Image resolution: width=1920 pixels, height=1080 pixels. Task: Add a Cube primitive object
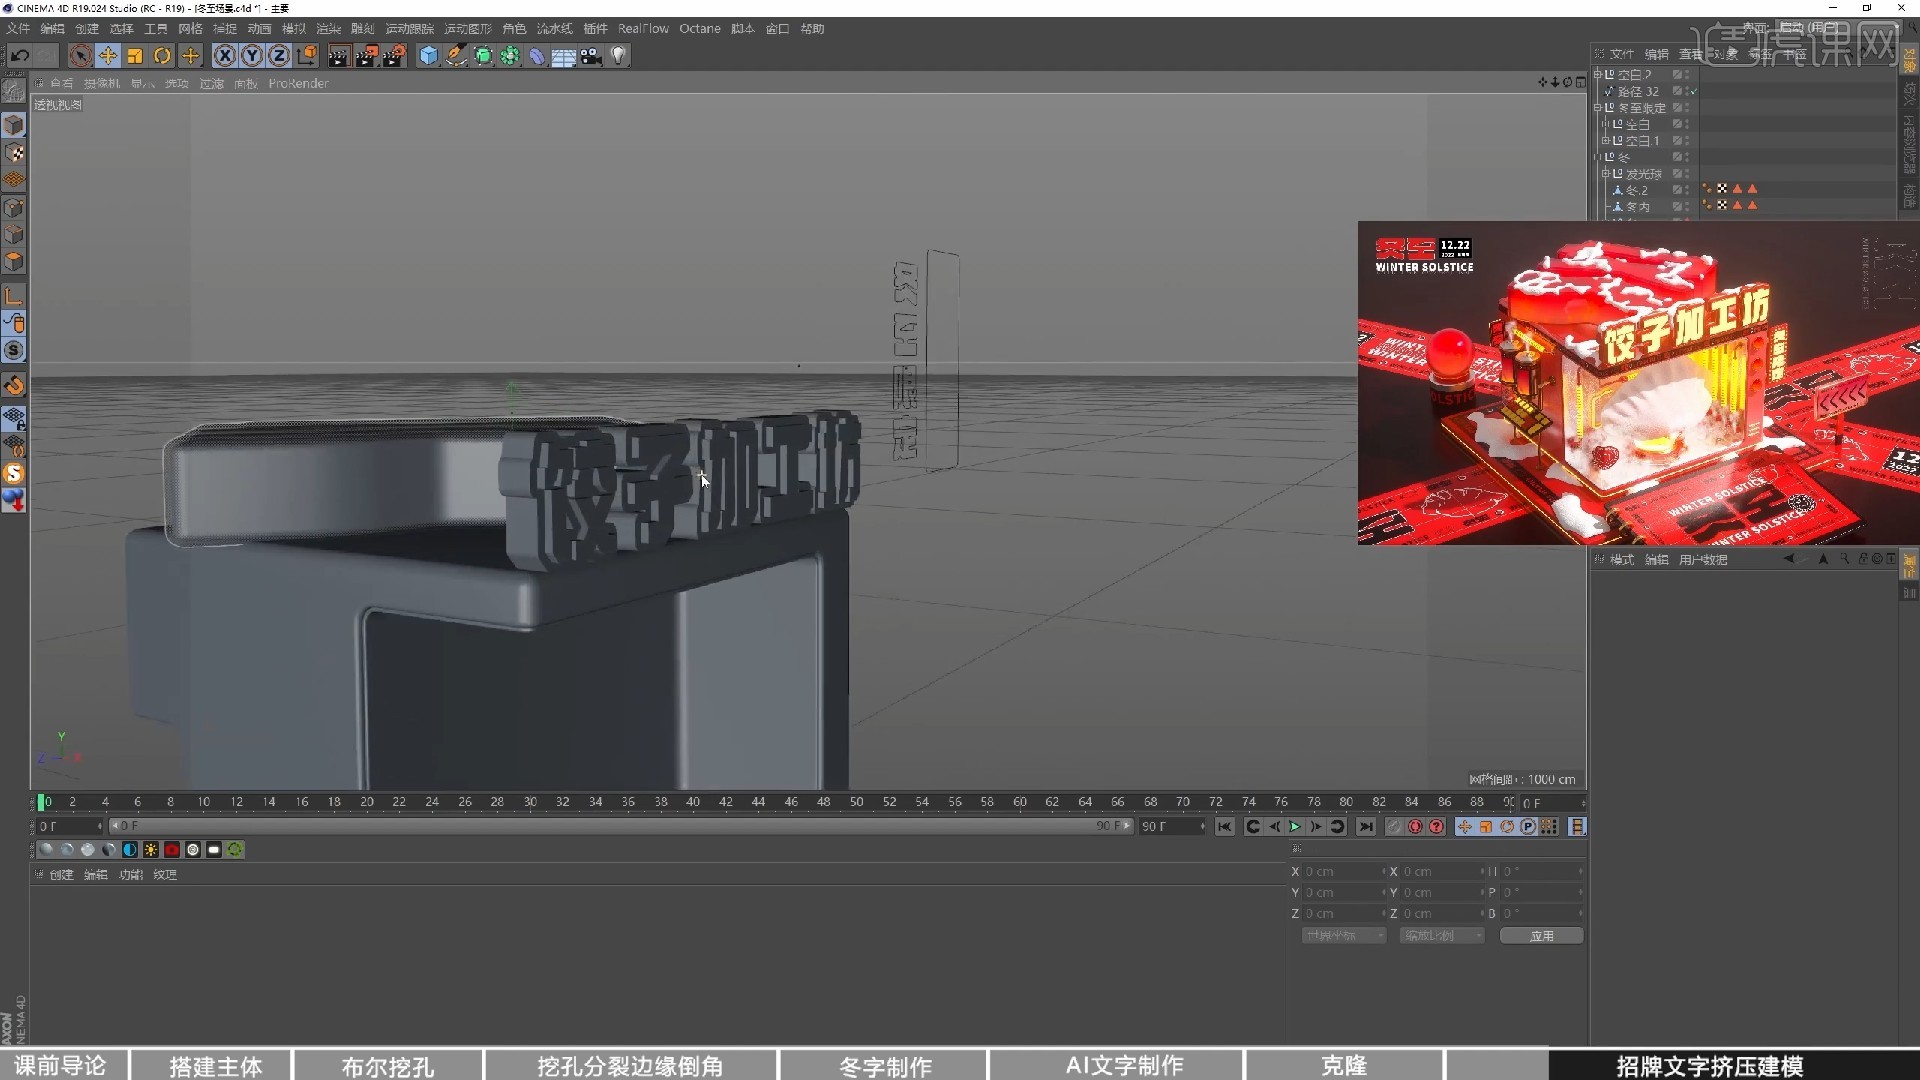[x=428, y=56]
